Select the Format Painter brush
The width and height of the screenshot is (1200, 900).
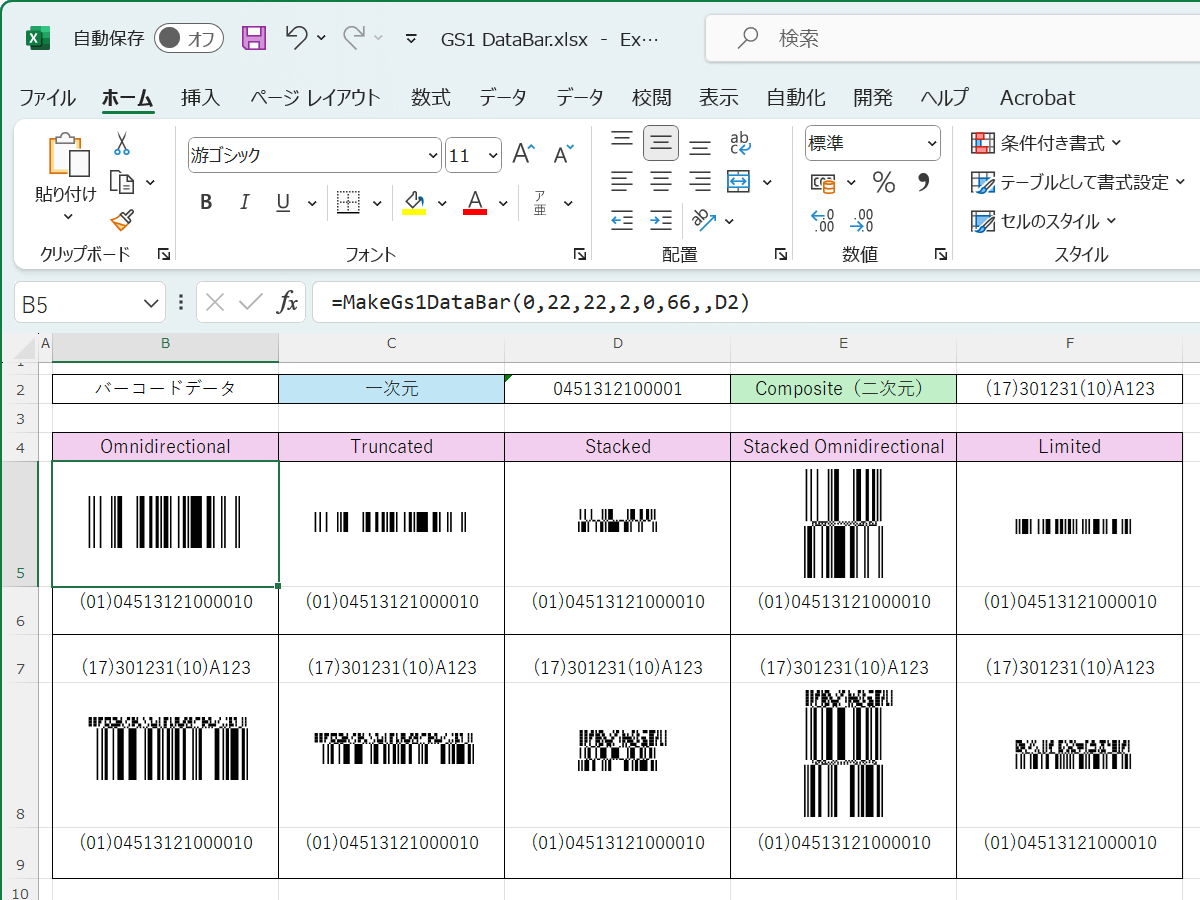(x=122, y=219)
